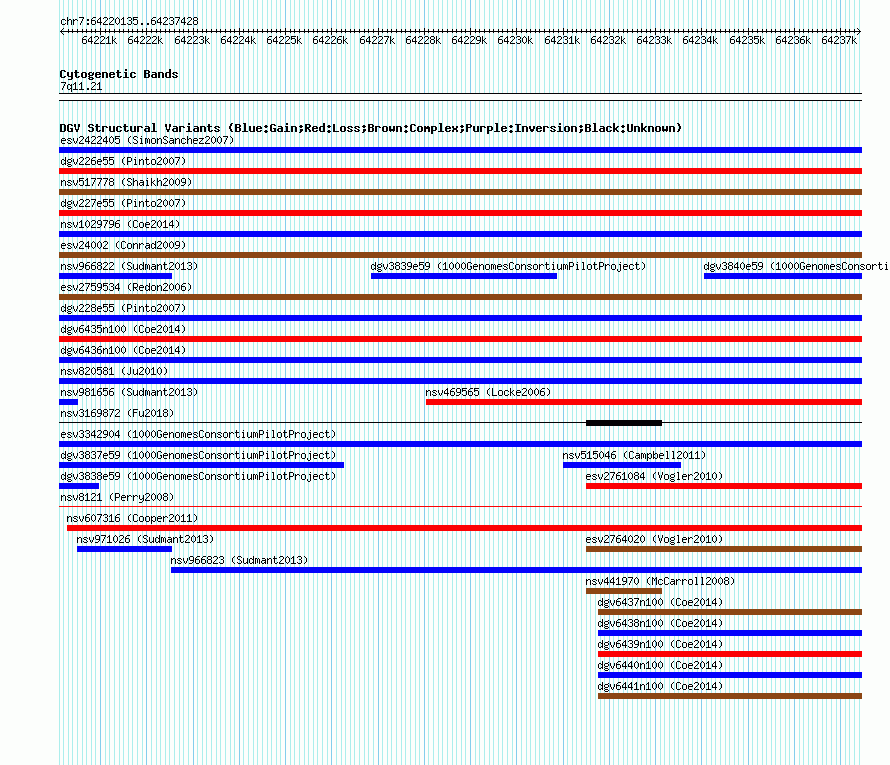The width and height of the screenshot is (890, 765).
Task: Click dgv6441n100 (Coe2014) complex variant
Action: tap(730, 696)
